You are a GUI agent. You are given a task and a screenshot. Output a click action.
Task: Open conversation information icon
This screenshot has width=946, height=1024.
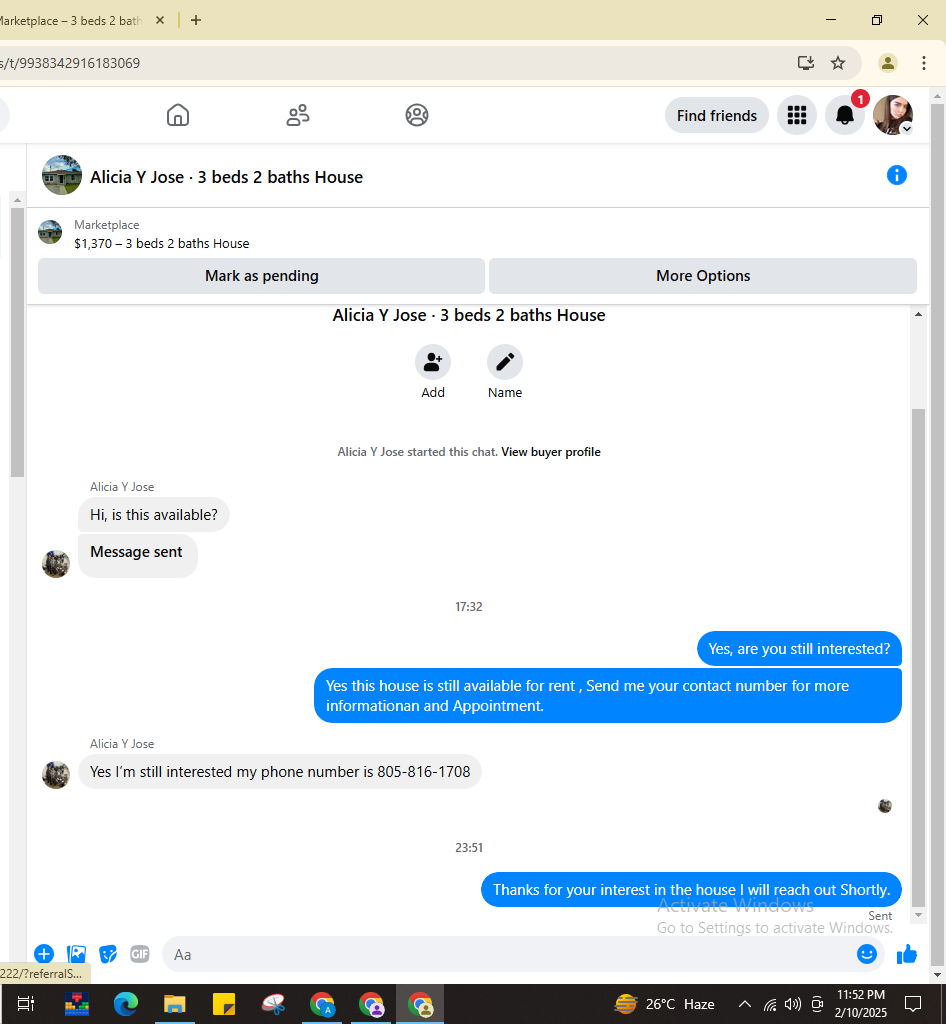pos(896,175)
